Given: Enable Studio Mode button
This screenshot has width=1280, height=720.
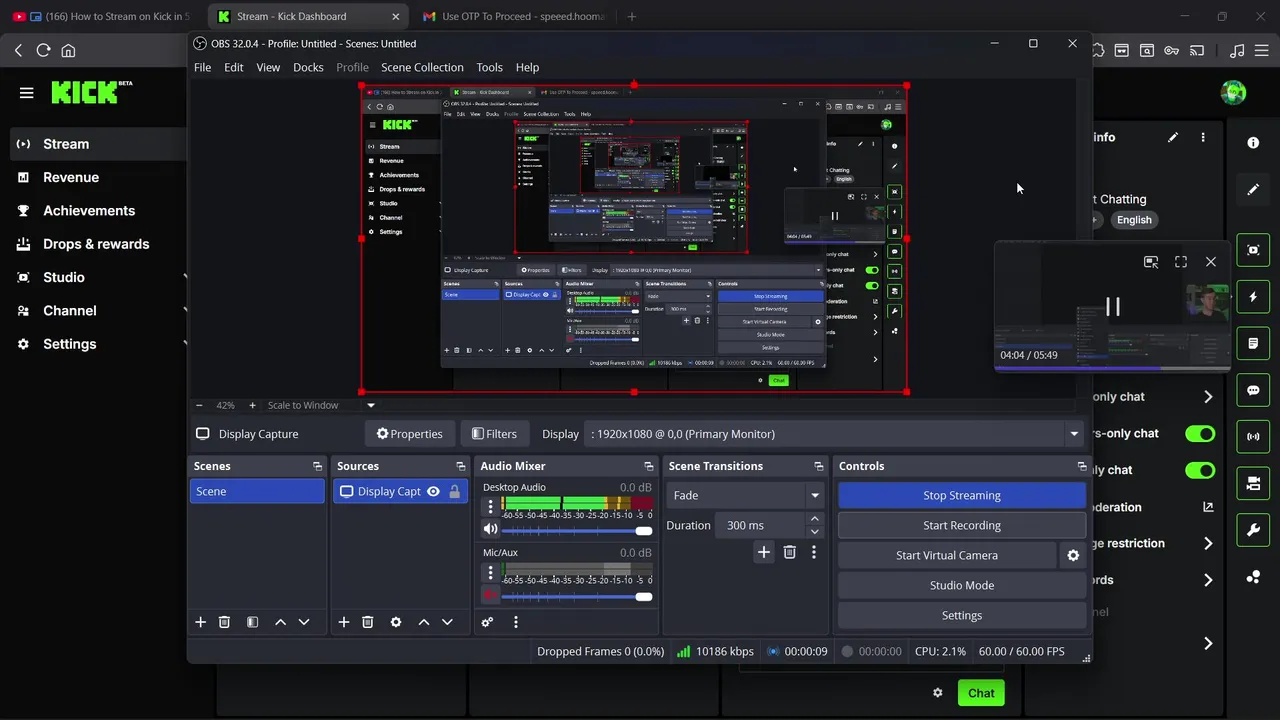Looking at the screenshot, I should click(x=962, y=585).
